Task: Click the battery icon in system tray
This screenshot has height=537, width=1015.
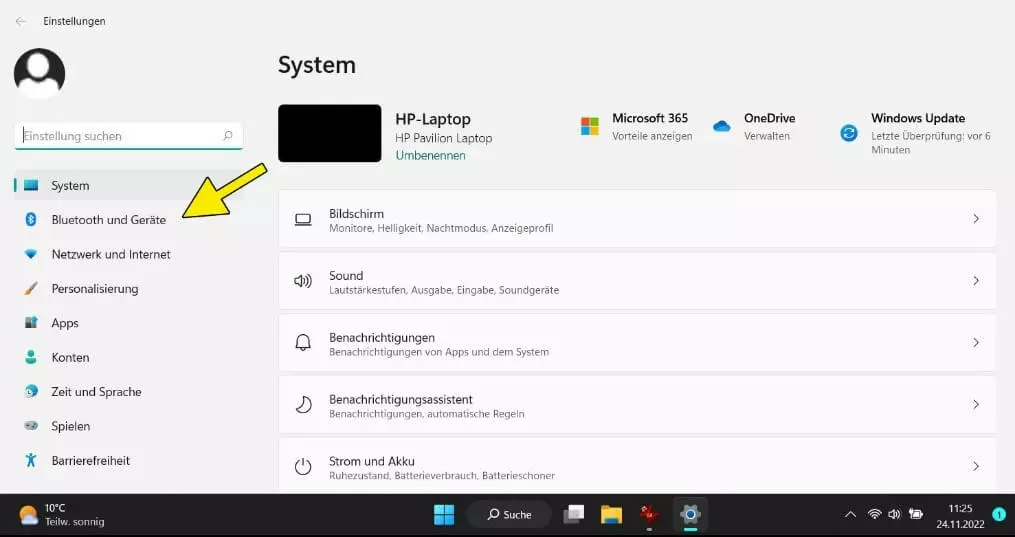Action: coord(915,514)
